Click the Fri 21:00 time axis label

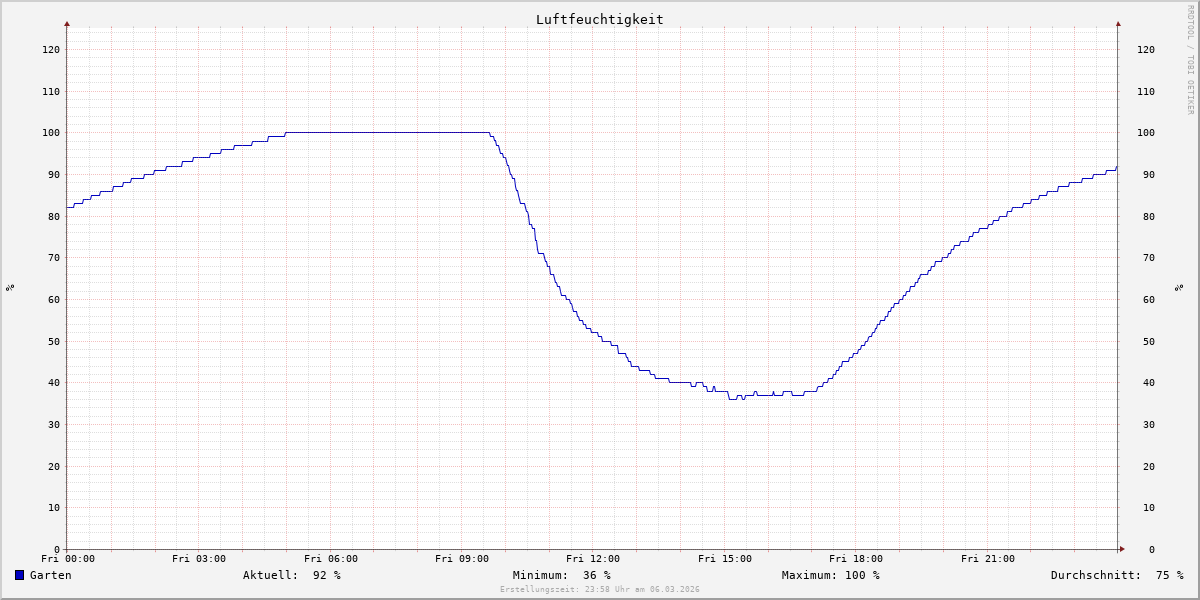click(x=988, y=559)
